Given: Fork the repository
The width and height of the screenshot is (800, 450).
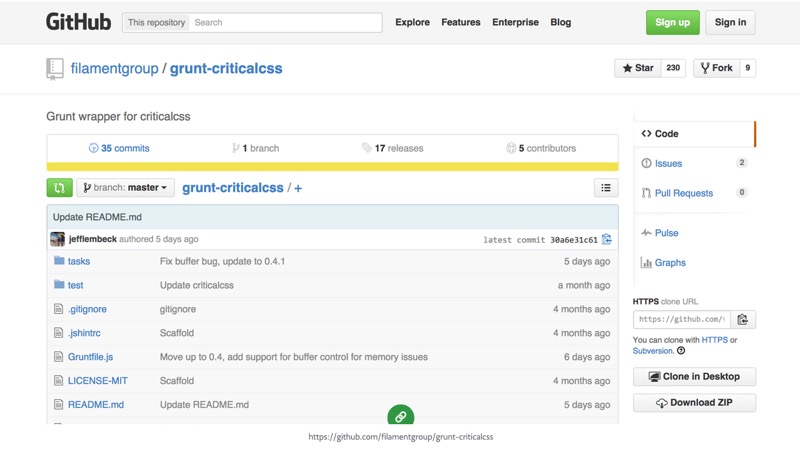Looking at the screenshot, I should coord(716,68).
